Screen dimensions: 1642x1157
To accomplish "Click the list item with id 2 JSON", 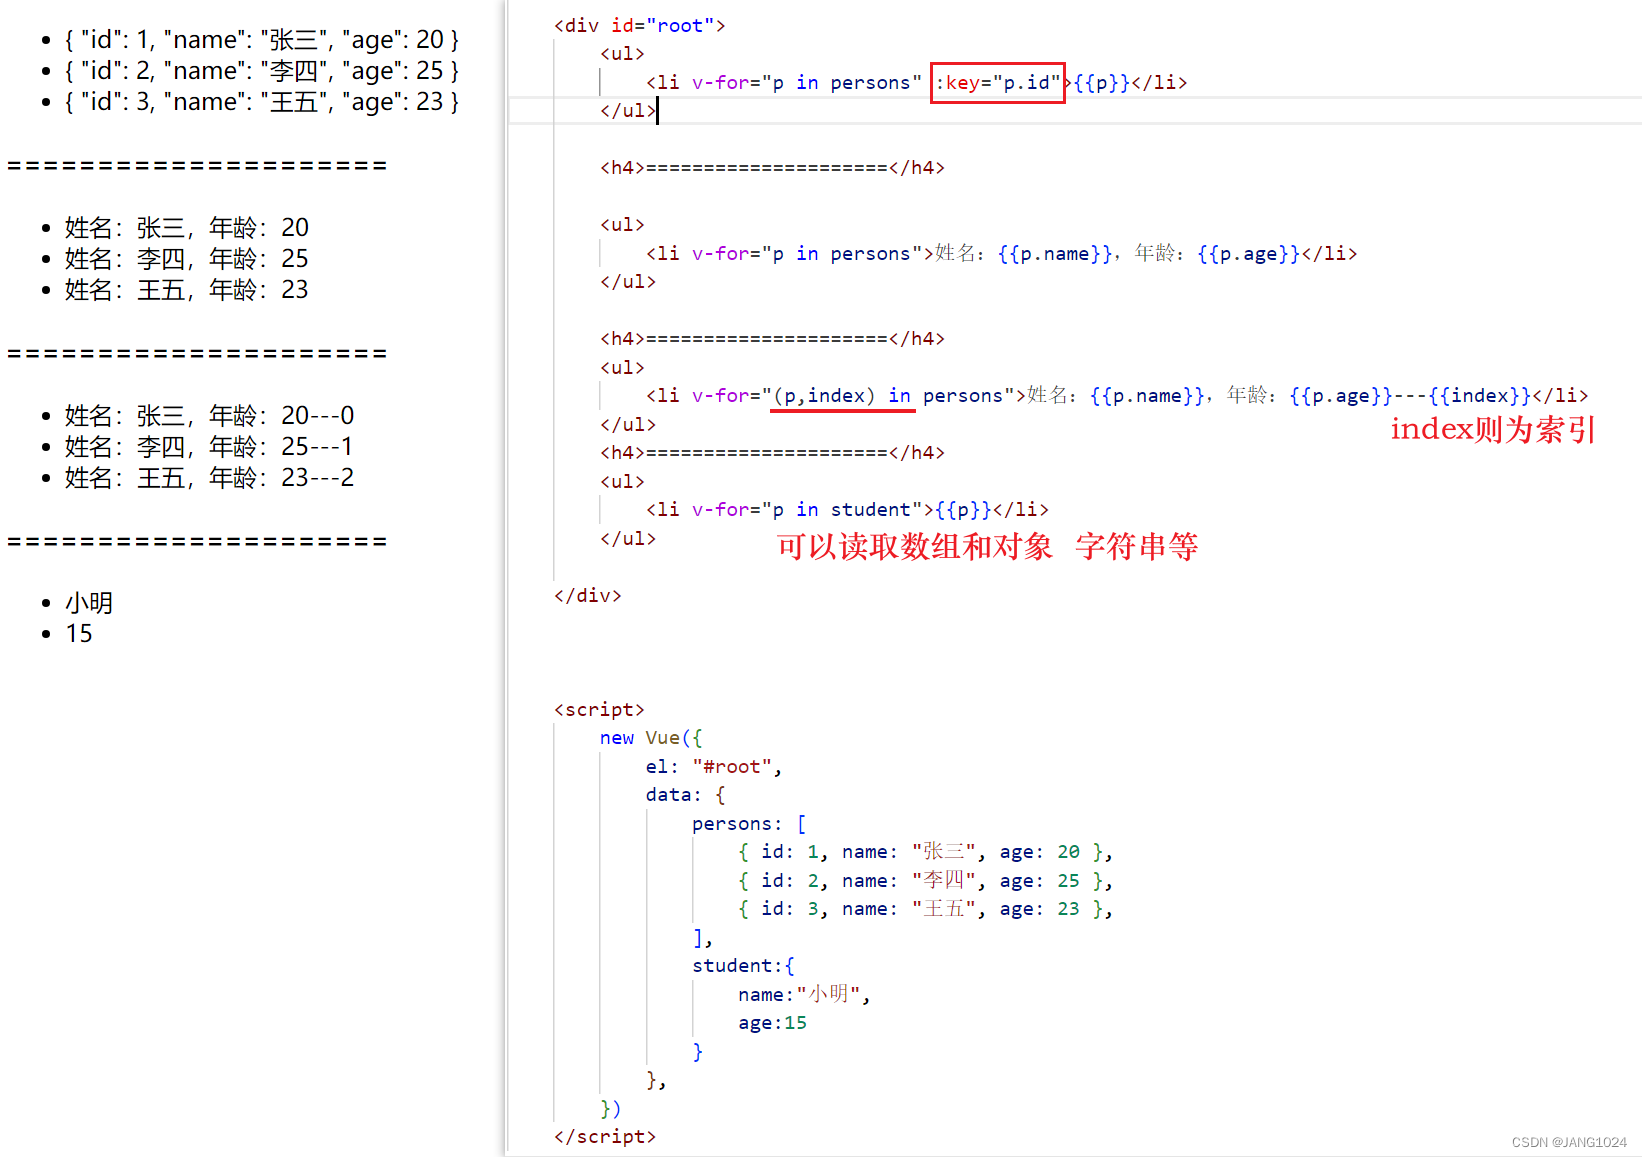I will pyautogui.click(x=261, y=71).
